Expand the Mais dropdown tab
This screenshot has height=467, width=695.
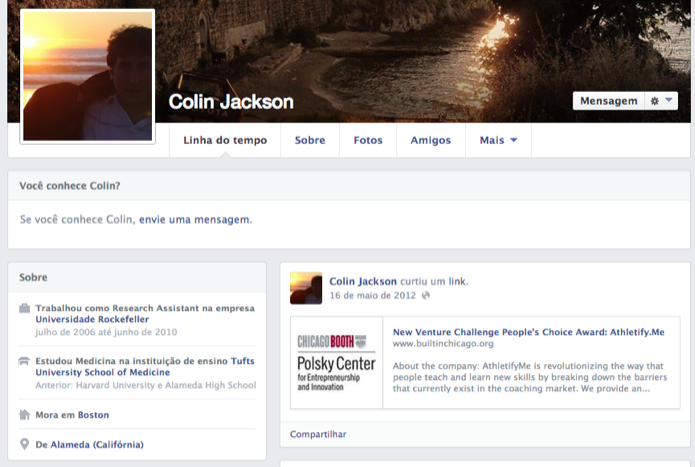click(498, 140)
